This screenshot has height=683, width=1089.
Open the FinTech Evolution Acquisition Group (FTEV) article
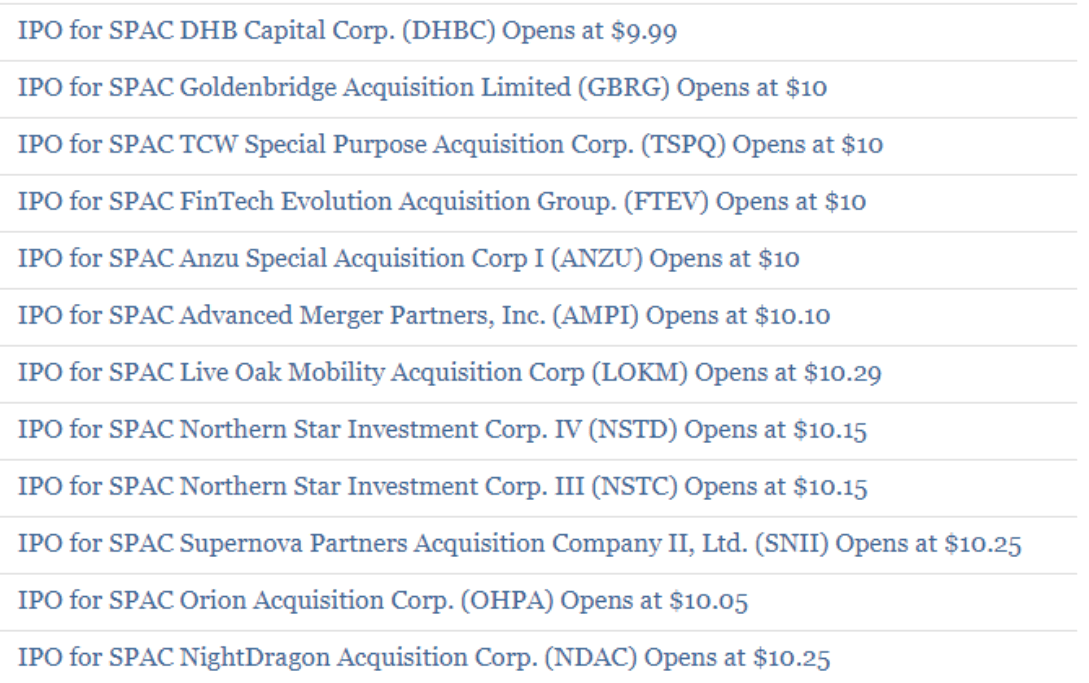(442, 202)
